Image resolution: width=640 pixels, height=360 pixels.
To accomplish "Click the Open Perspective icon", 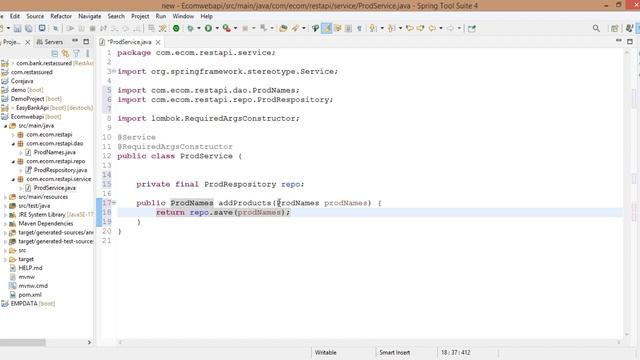I will coord(614,28).
